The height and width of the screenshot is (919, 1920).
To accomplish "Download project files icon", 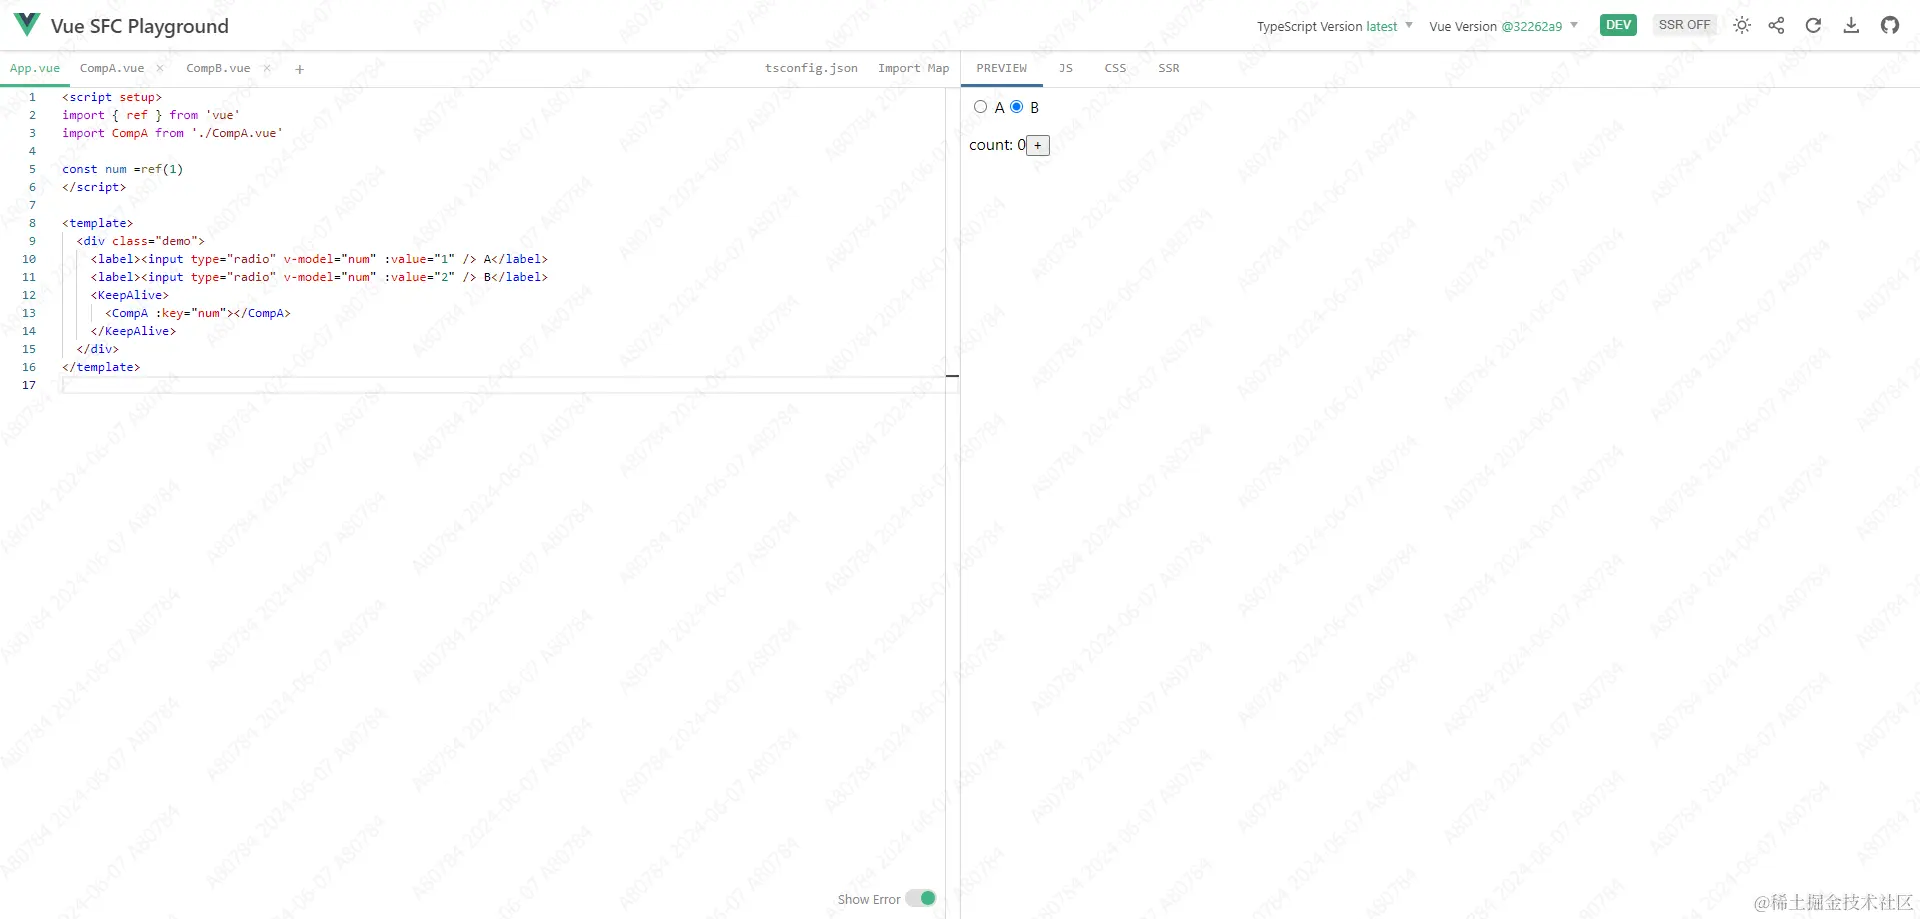I will 1851,25.
